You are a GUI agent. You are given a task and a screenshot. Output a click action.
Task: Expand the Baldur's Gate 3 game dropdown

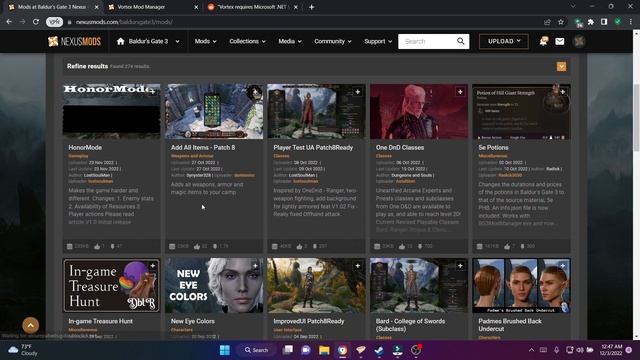(177, 41)
